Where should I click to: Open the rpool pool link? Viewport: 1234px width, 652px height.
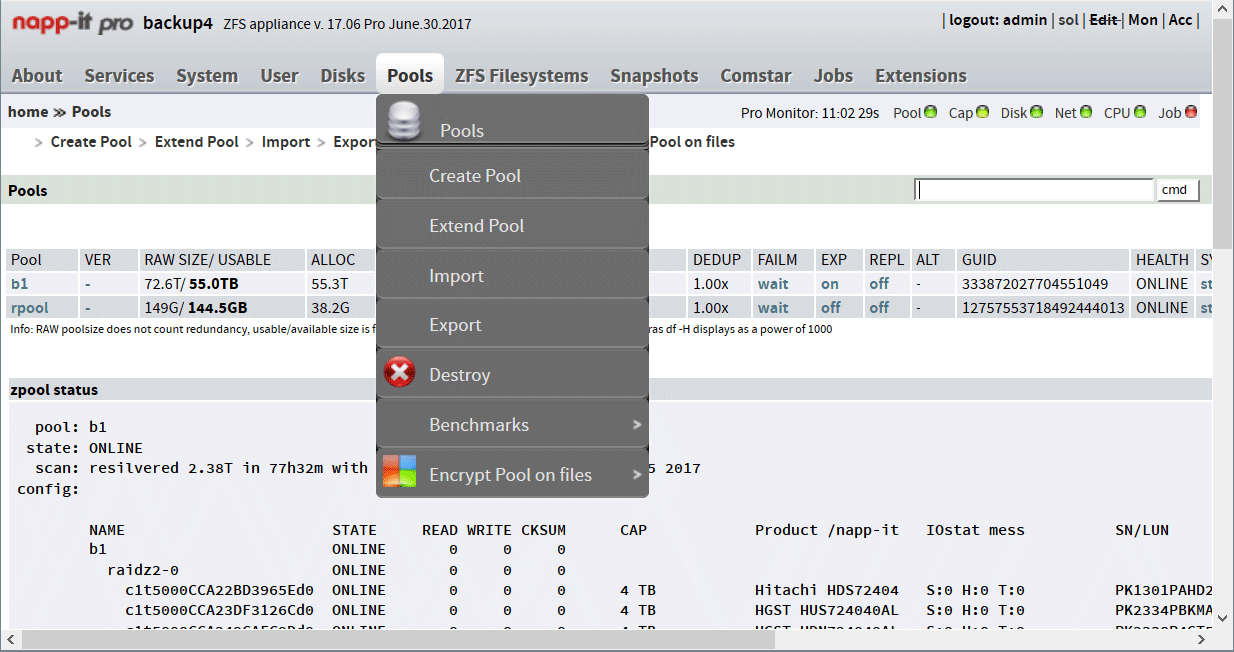click(30, 308)
